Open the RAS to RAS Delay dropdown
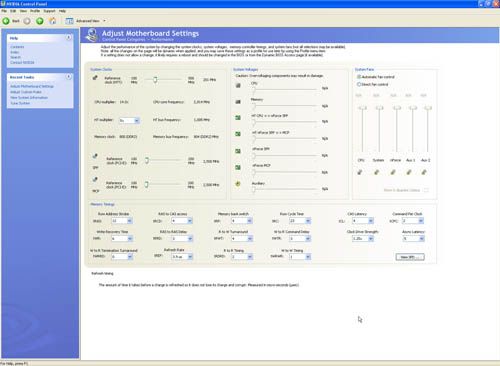Viewport: 500px width, 366px height. pos(190,239)
